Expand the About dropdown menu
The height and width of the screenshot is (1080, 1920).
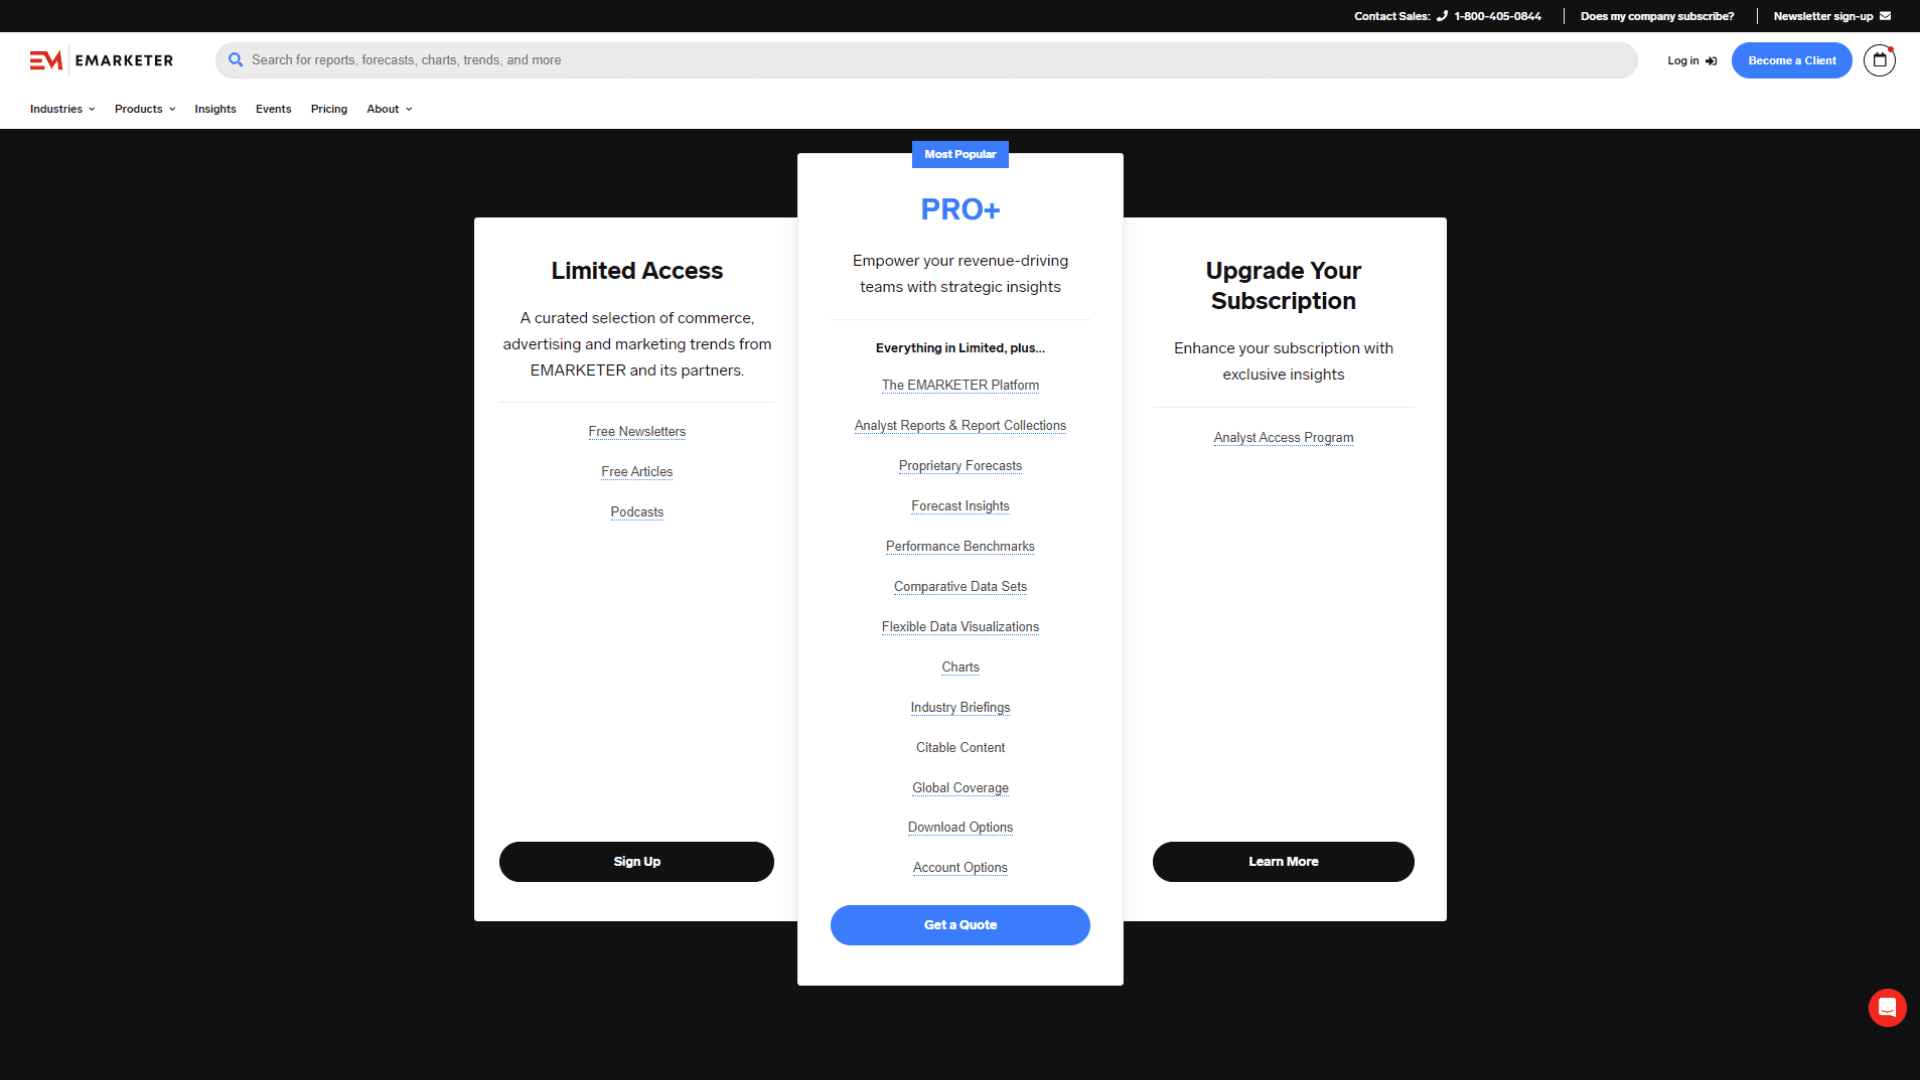point(389,108)
